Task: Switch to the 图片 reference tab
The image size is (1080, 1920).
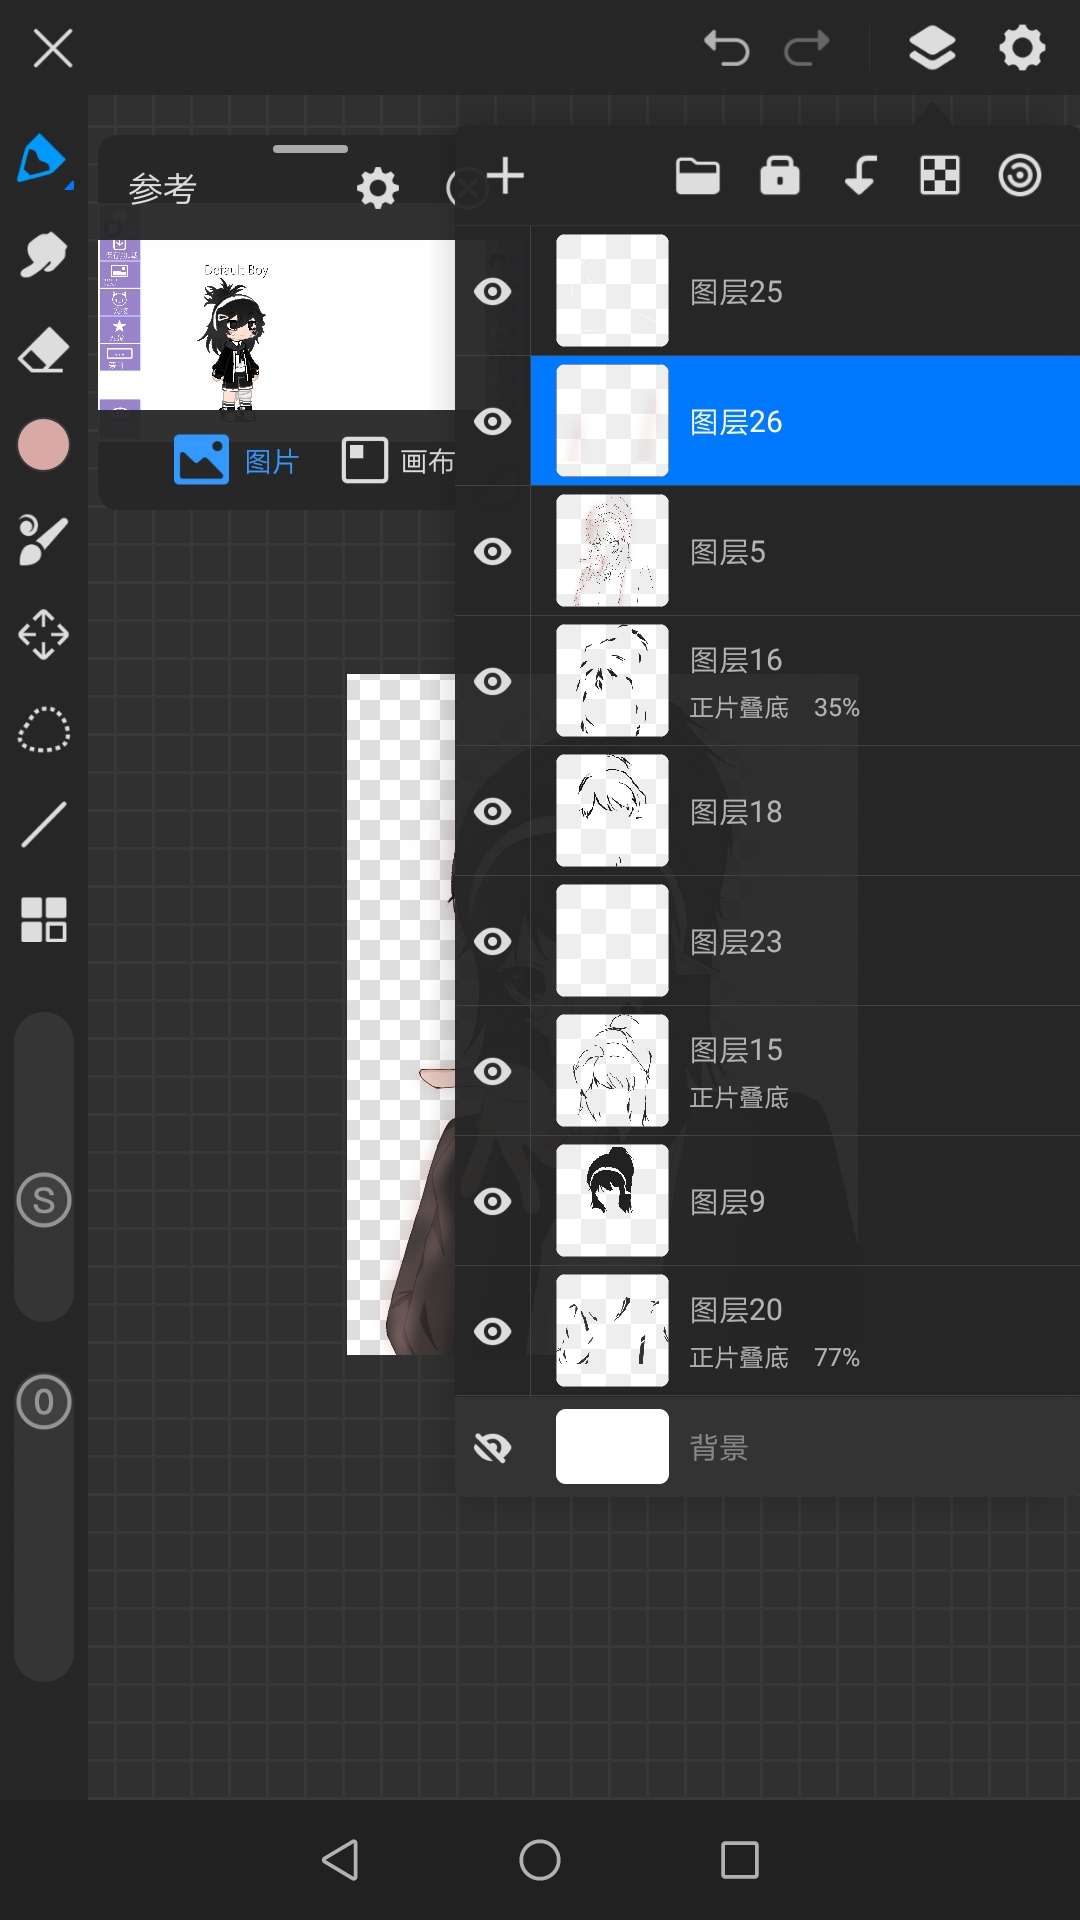Action: [237, 461]
